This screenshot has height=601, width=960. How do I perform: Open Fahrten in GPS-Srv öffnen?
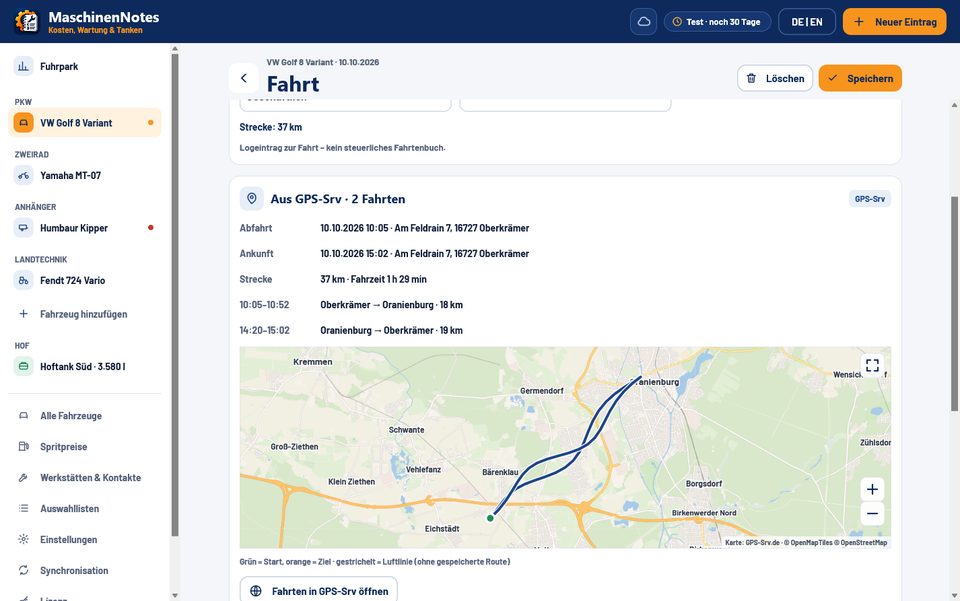point(318,591)
